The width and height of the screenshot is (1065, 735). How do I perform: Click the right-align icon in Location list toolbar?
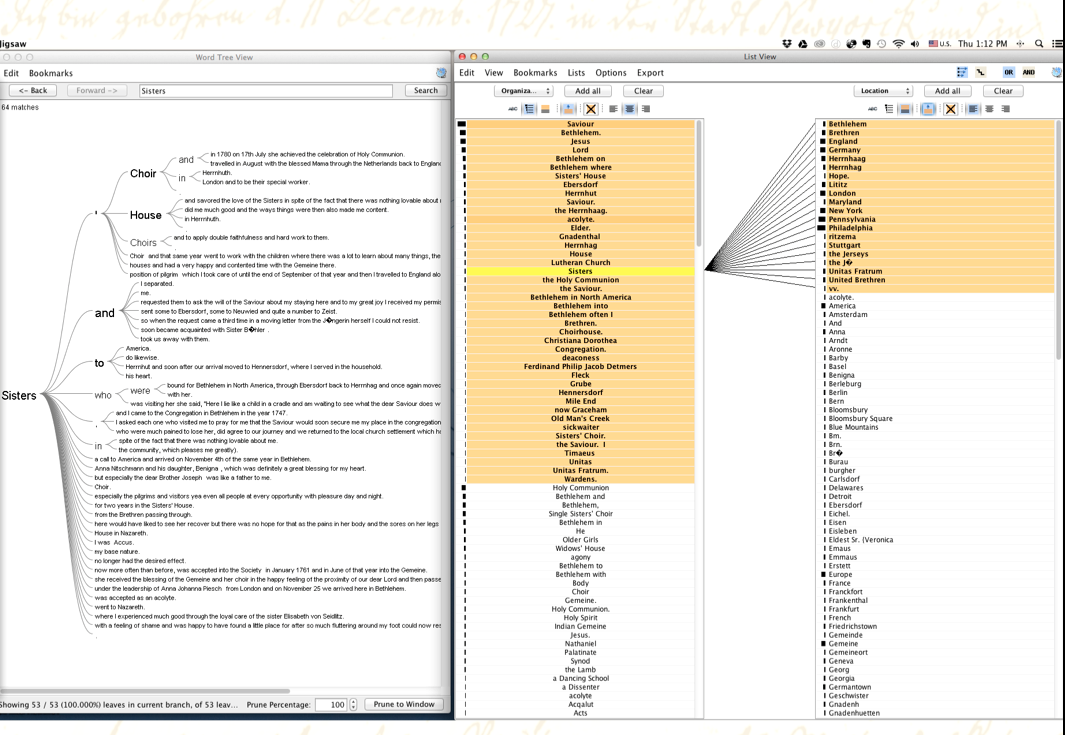[1005, 109]
